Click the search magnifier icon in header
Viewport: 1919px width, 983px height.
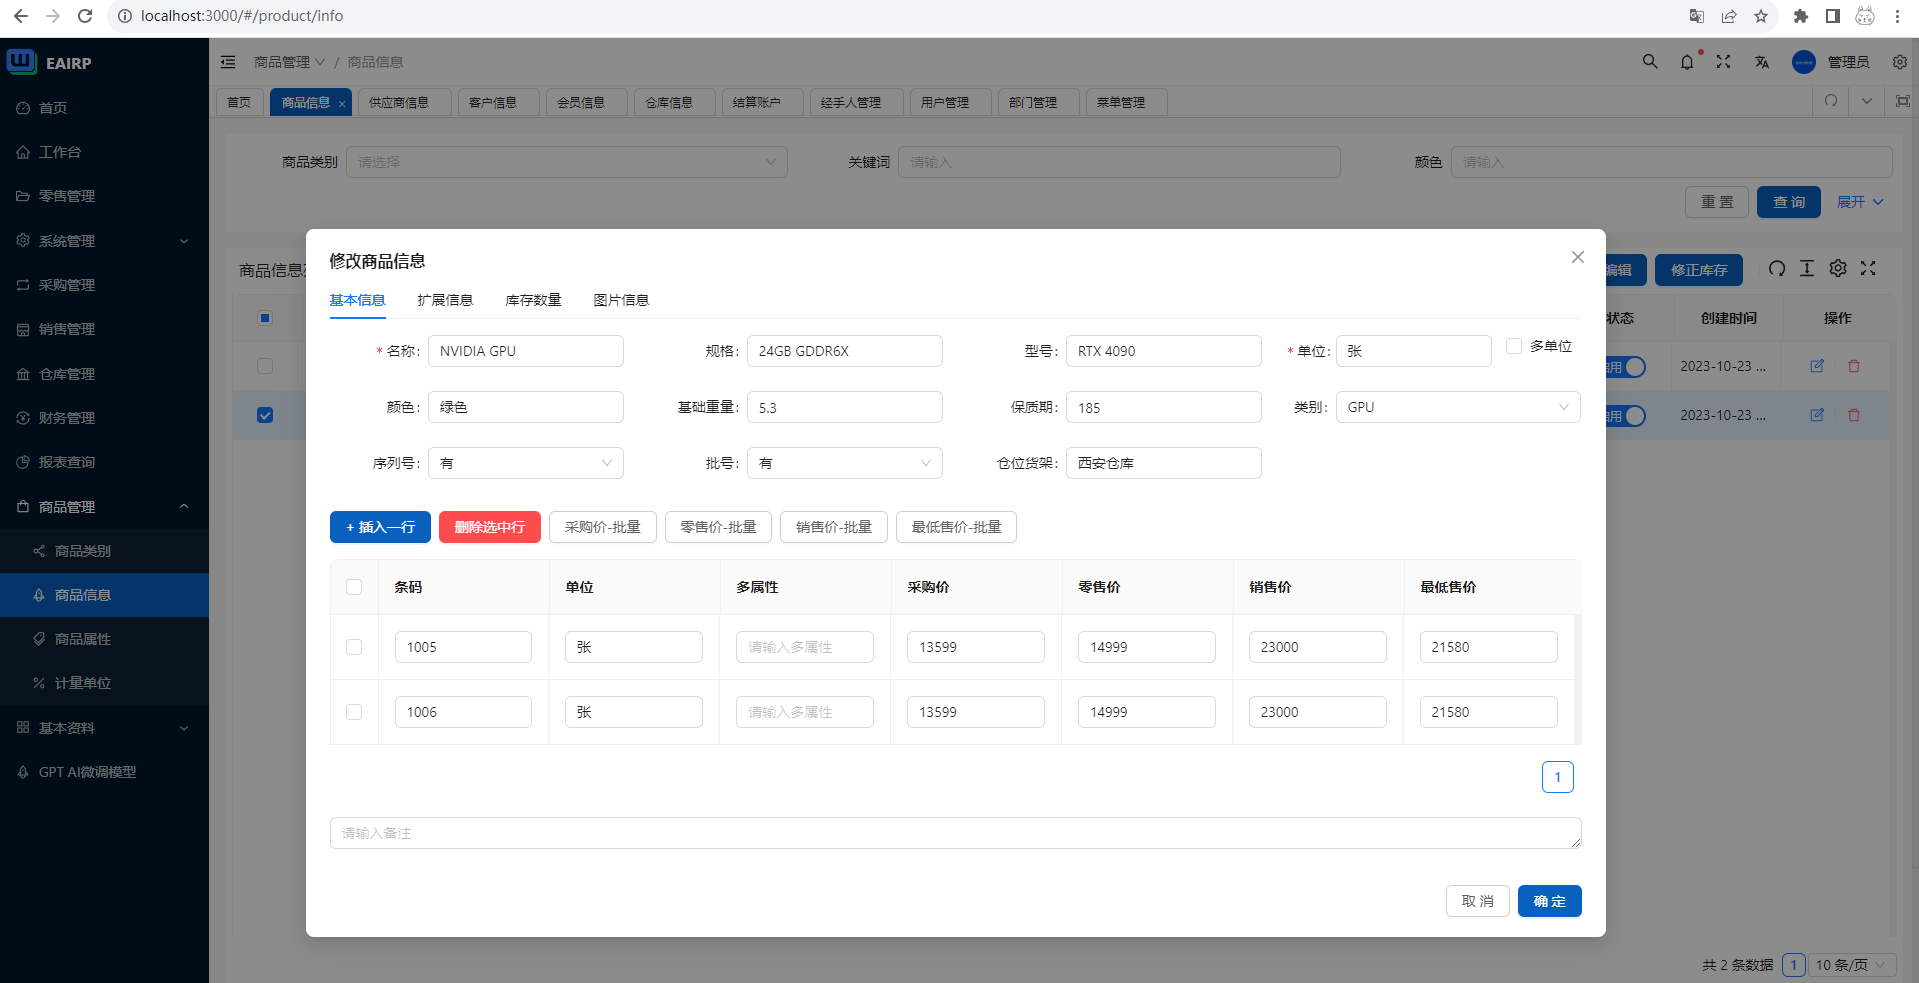pos(1650,62)
